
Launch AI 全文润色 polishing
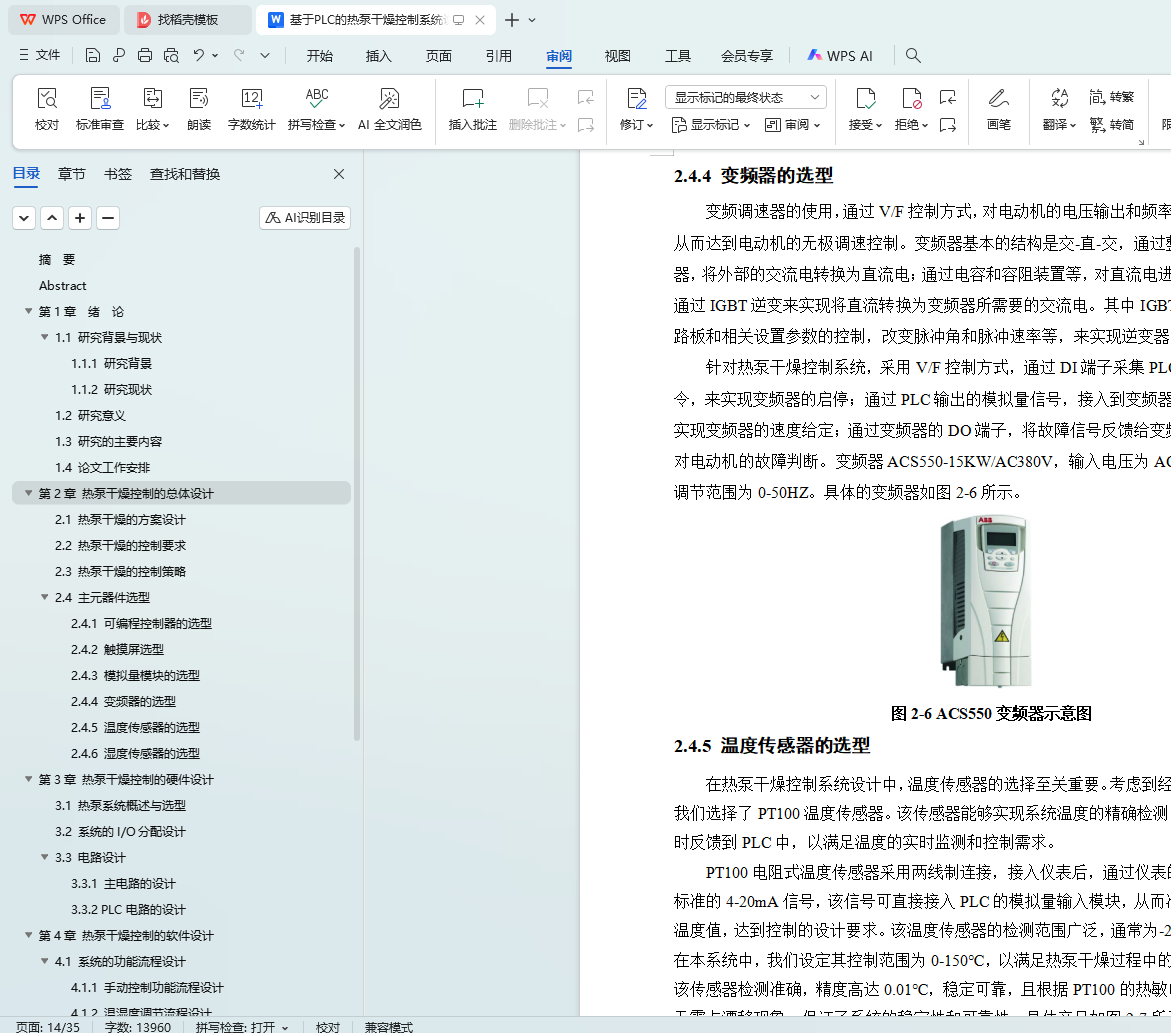389,109
